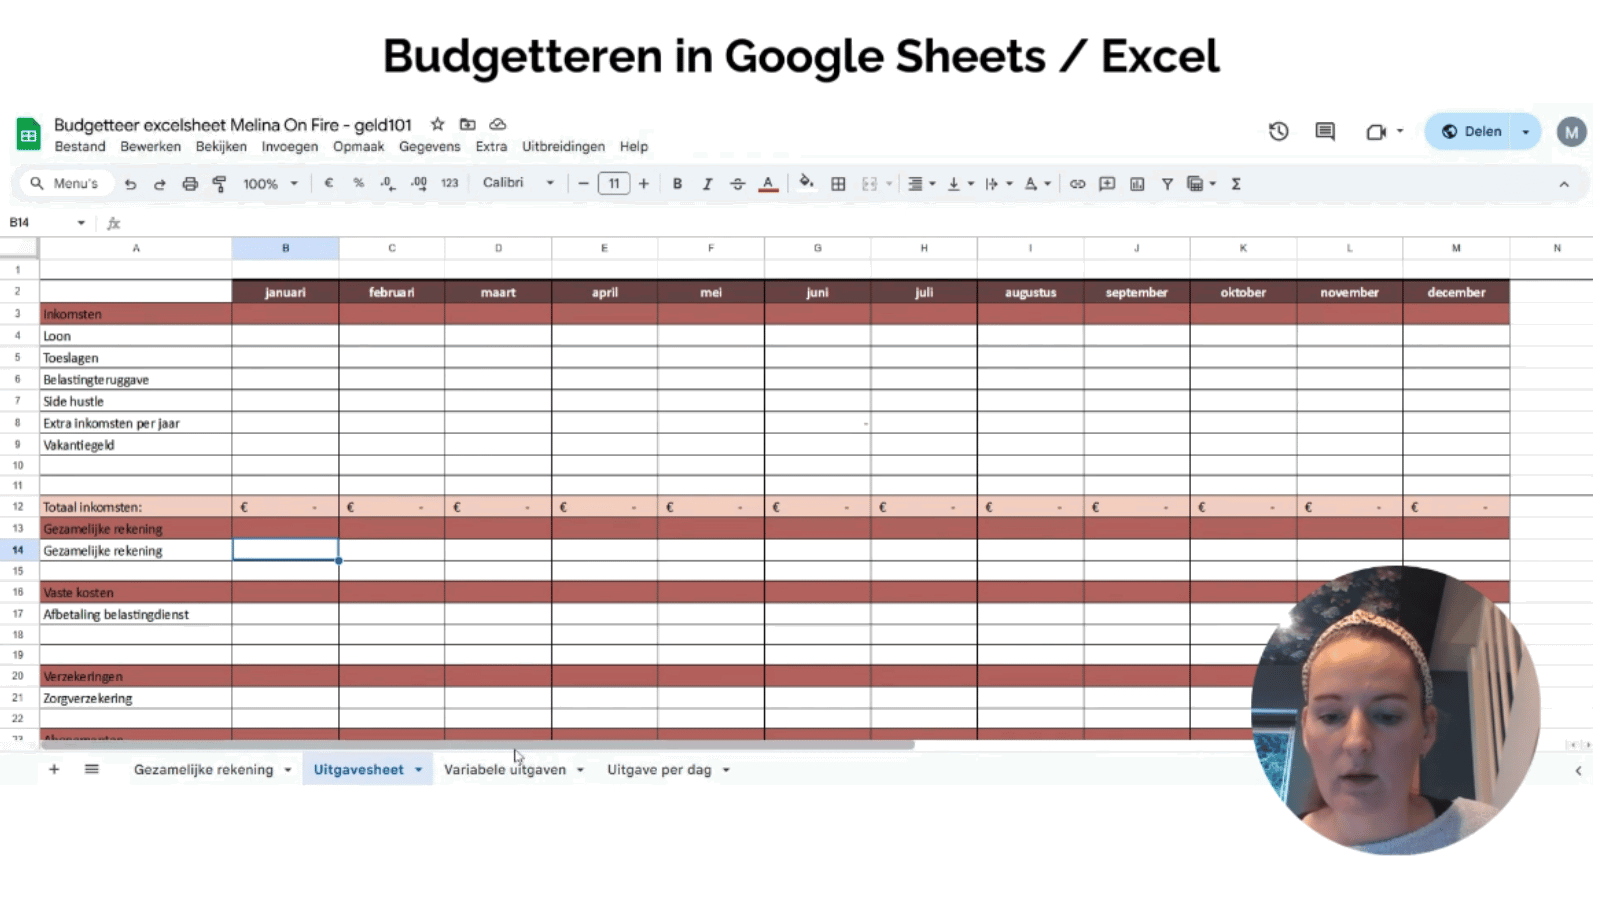
Task: Apply percent number format
Action: click(x=358, y=183)
